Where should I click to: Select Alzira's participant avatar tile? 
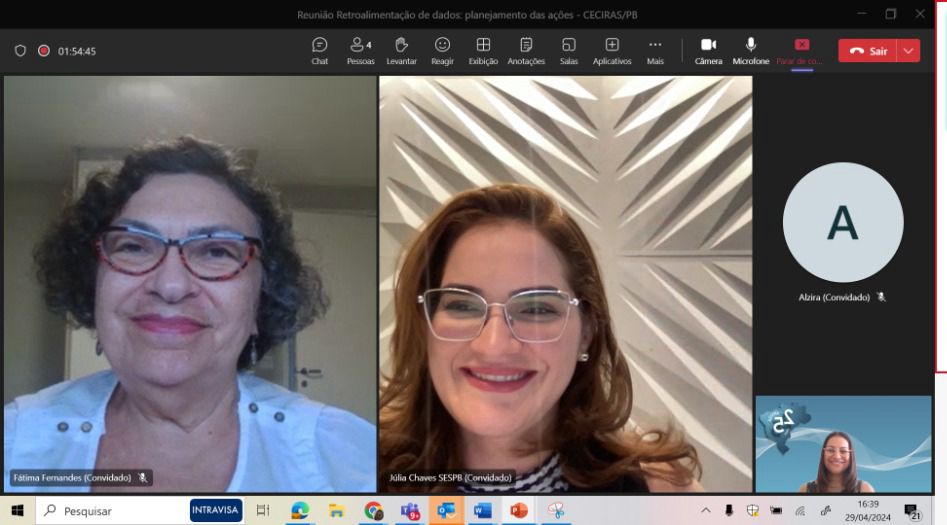(x=842, y=223)
